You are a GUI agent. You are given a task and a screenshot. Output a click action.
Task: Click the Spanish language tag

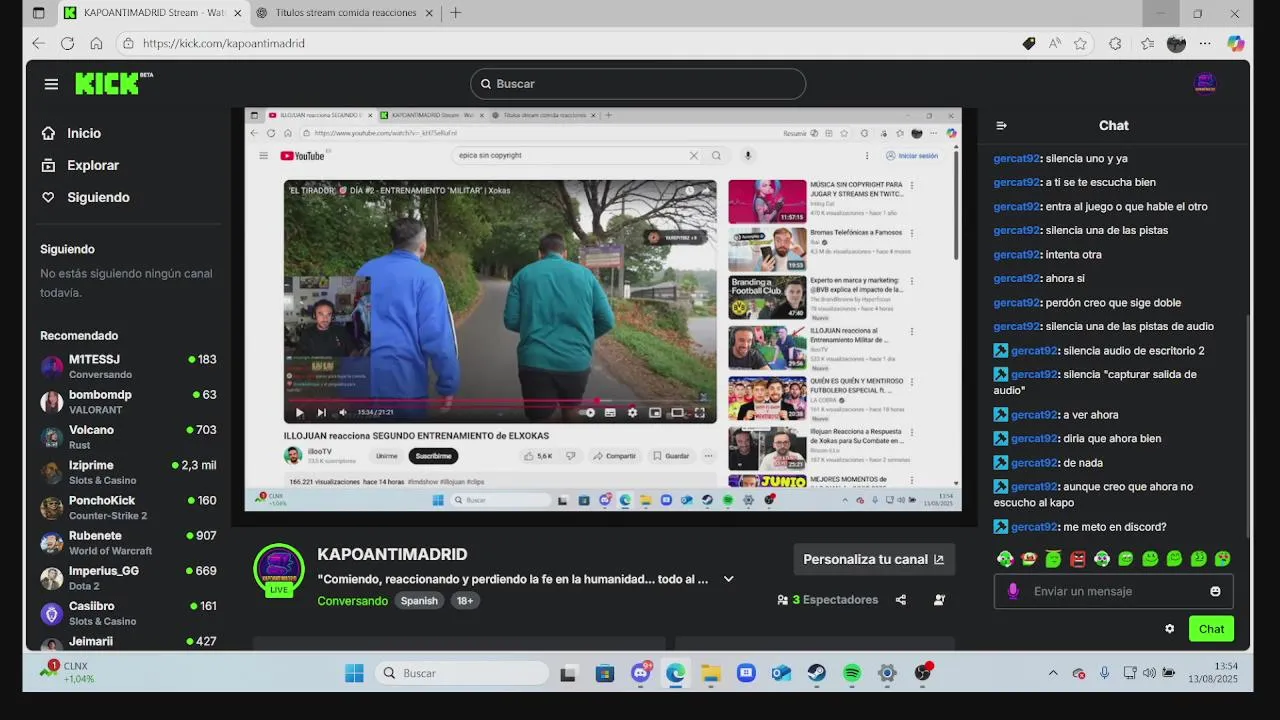tap(419, 601)
